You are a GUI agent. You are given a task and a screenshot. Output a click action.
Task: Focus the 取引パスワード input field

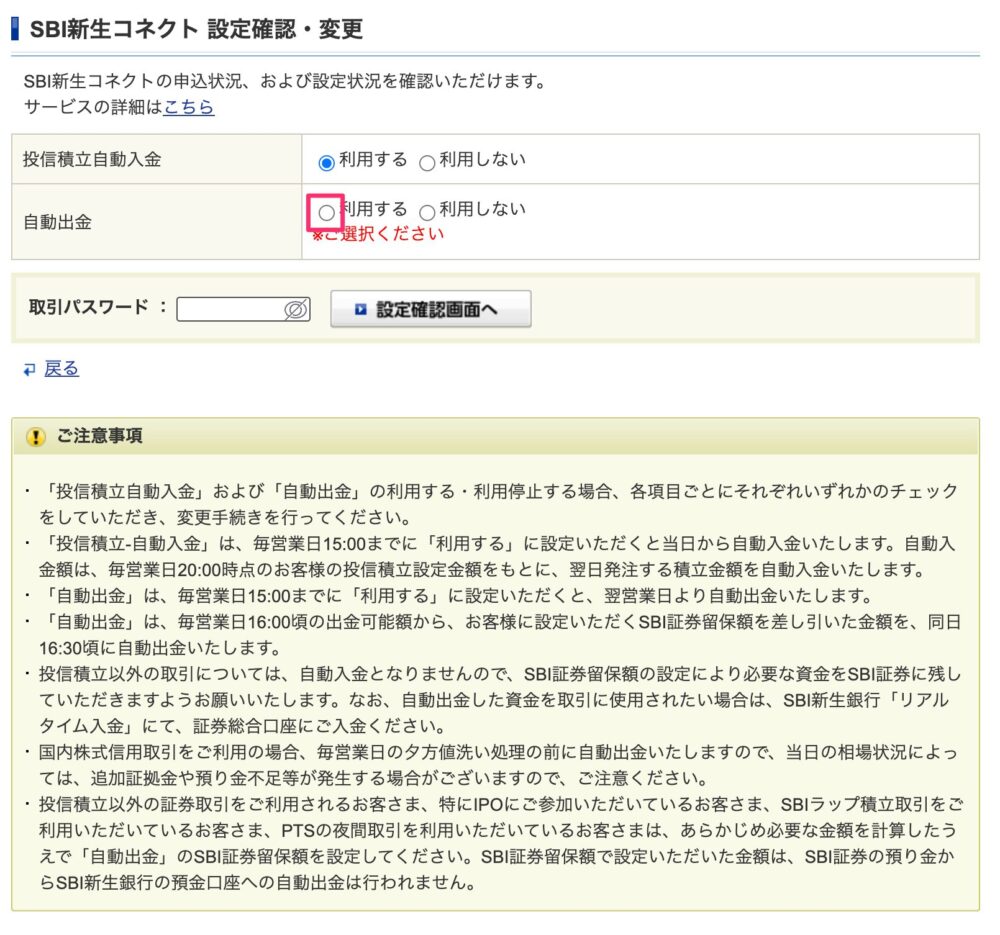[x=243, y=309]
